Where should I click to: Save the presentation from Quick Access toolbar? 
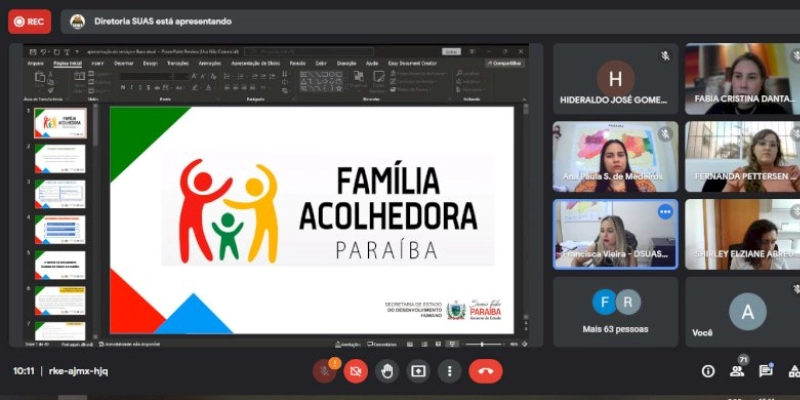33,52
